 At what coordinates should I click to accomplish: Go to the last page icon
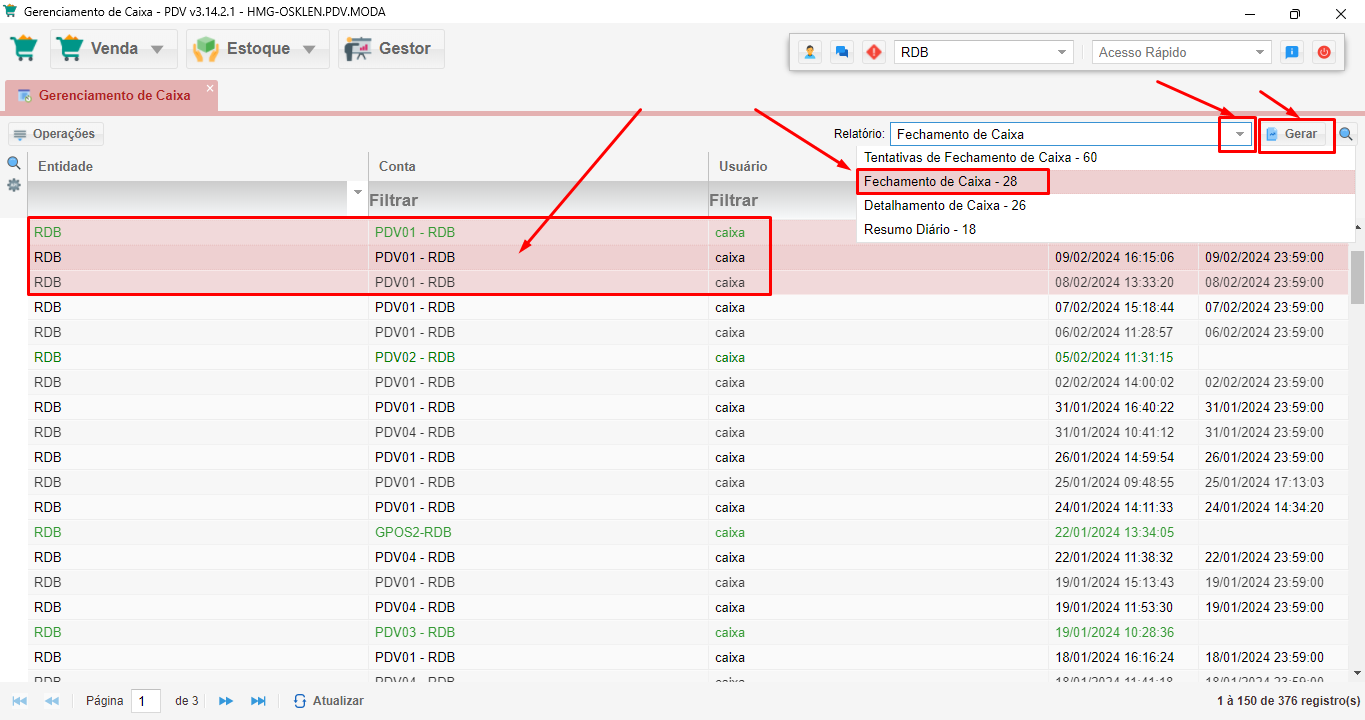(x=258, y=701)
